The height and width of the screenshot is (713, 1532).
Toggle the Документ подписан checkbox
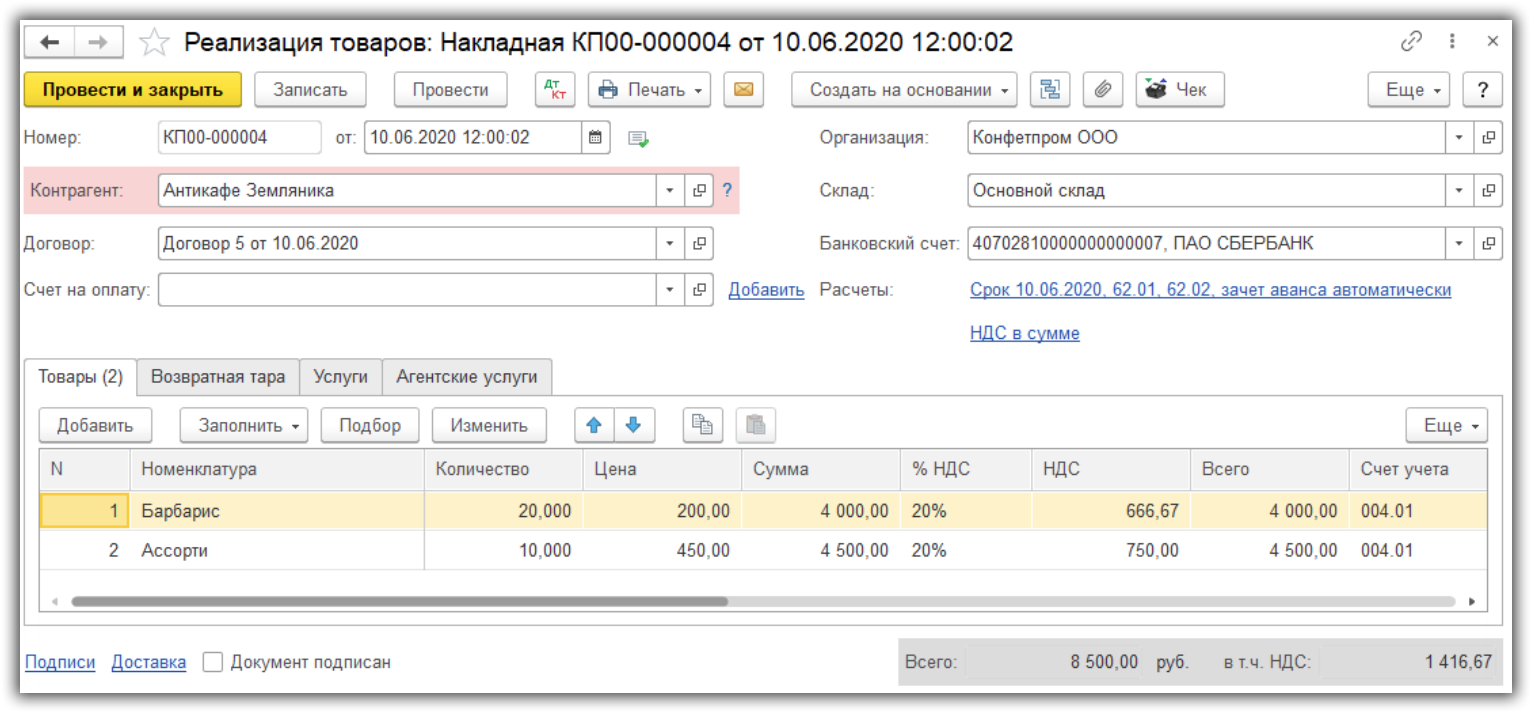point(212,662)
